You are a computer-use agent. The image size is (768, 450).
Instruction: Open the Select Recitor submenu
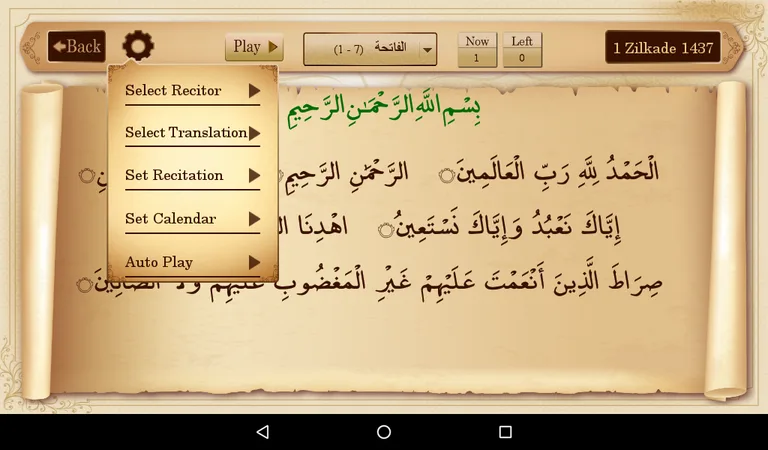click(x=192, y=91)
